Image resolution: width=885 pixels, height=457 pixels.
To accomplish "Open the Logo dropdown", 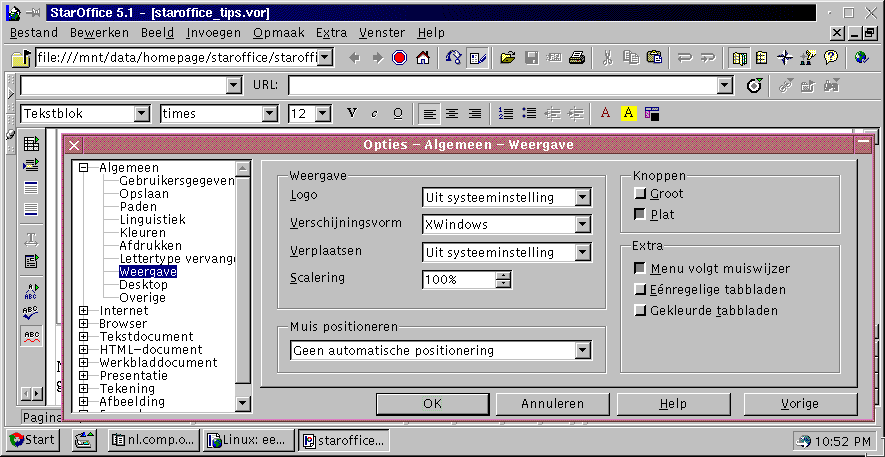I will [582, 197].
